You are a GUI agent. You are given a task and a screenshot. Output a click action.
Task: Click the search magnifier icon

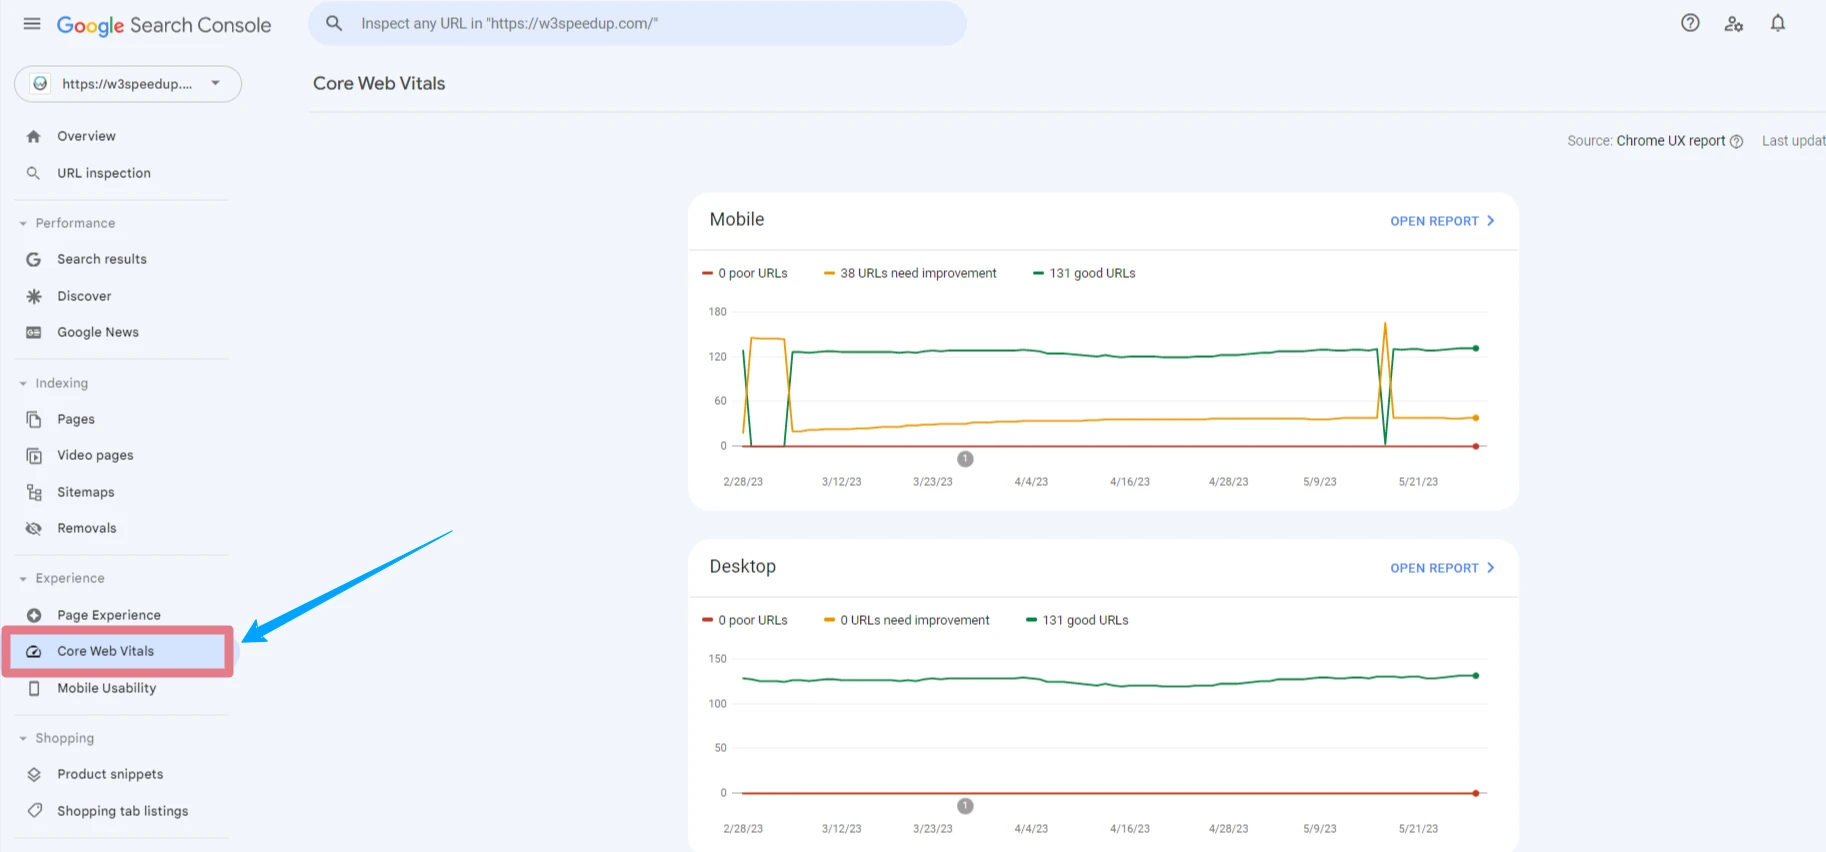(x=334, y=23)
